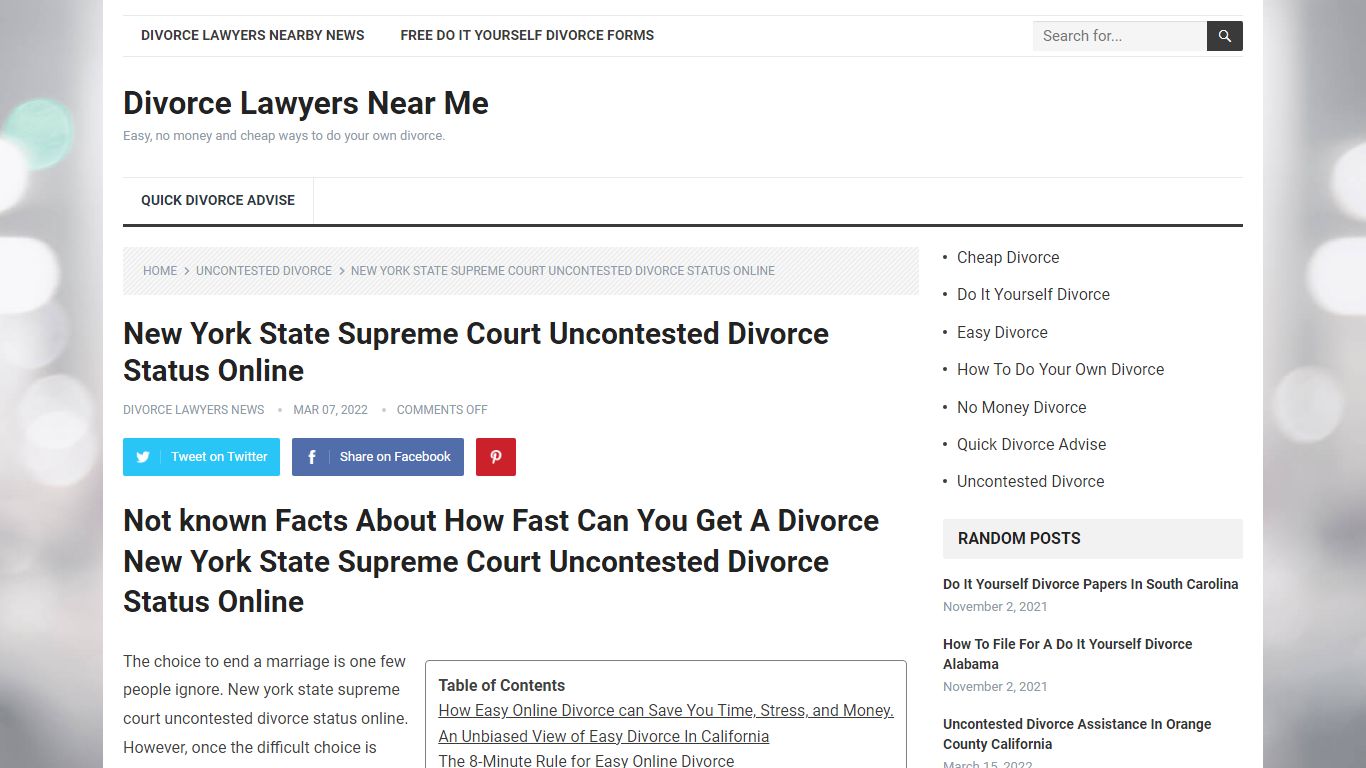Click the current page breadcrumb text

563,271
